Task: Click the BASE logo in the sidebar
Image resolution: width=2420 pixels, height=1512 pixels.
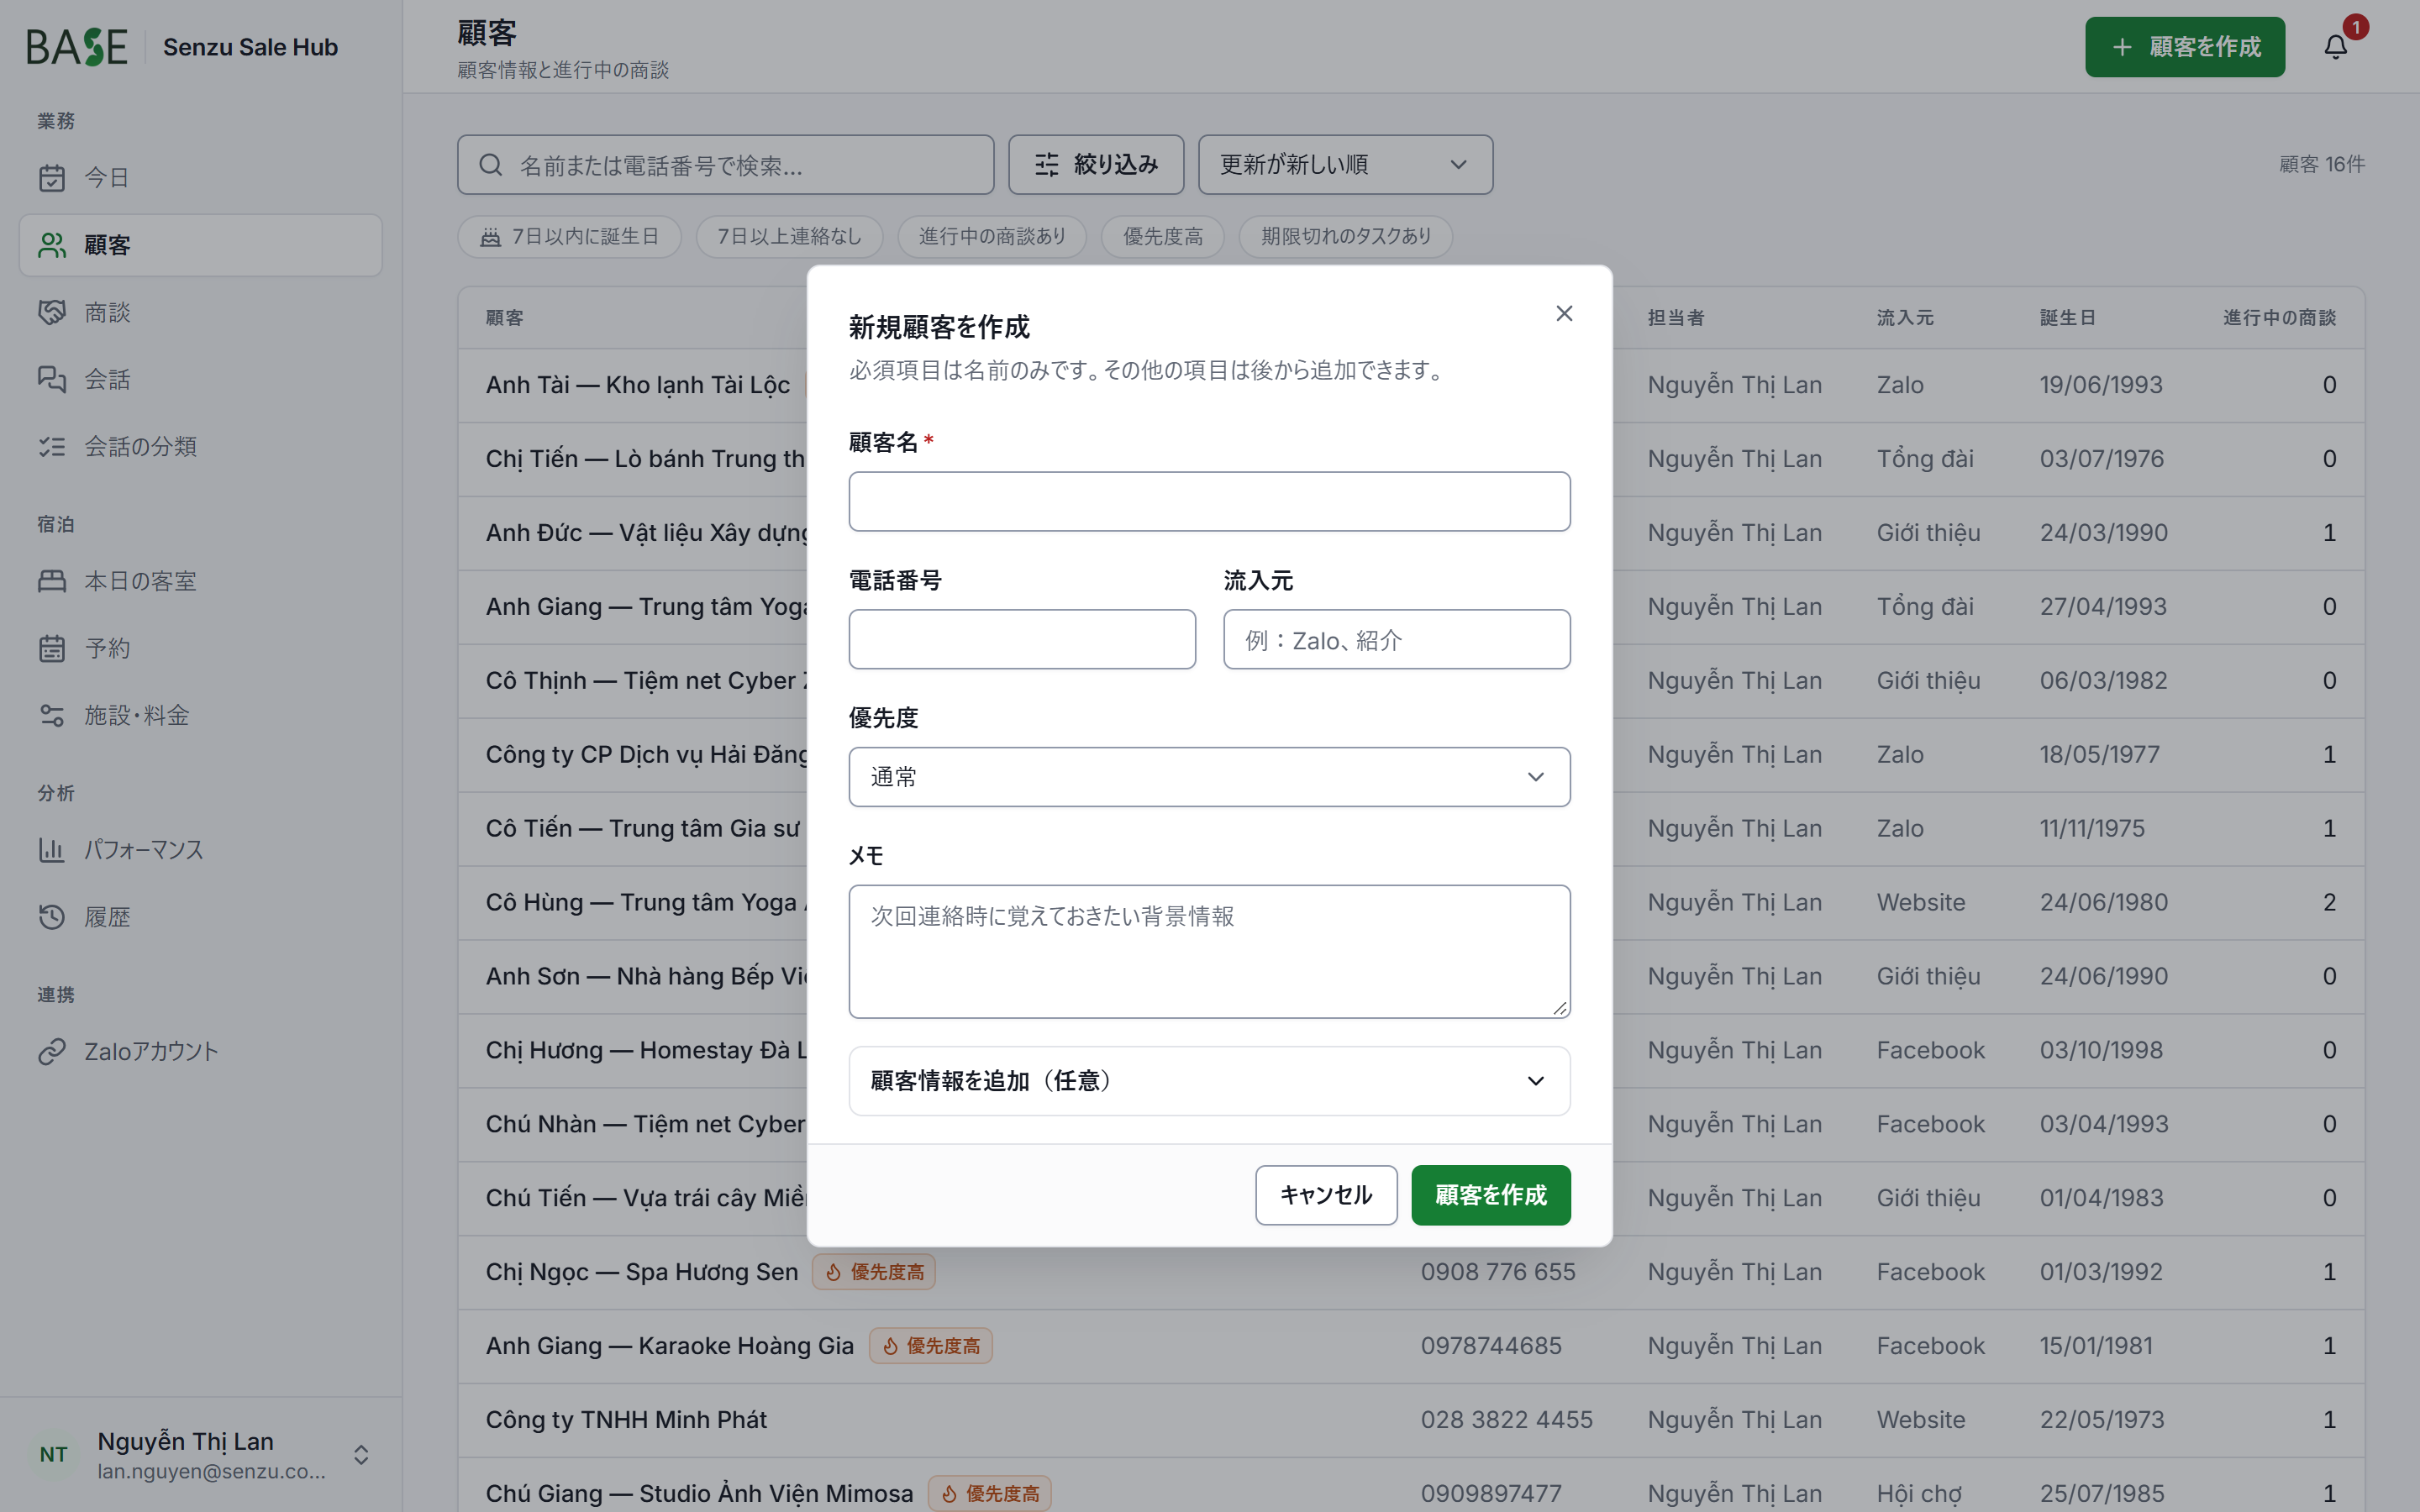Action: 77,47
